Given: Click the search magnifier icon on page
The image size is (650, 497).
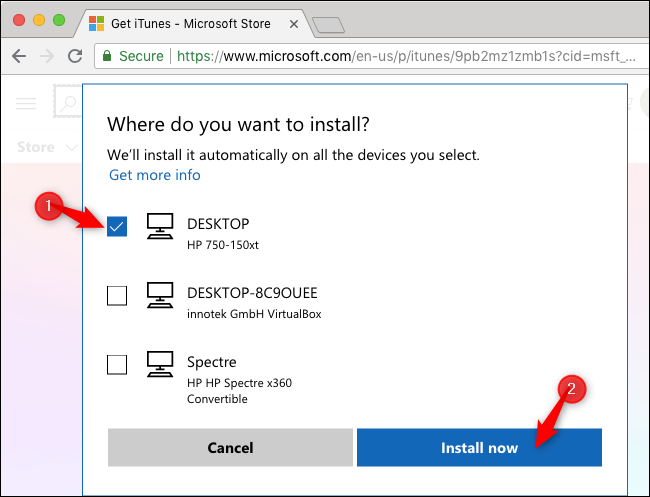Looking at the screenshot, I should 68,102.
